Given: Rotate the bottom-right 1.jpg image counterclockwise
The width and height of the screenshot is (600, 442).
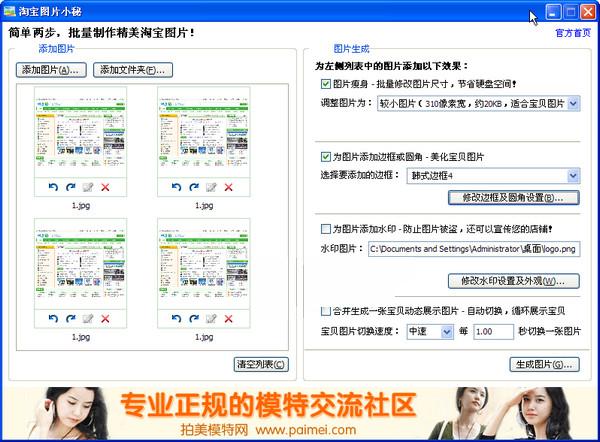Looking at the screenshot, I should pyautogui.click(x=176, y=318).
